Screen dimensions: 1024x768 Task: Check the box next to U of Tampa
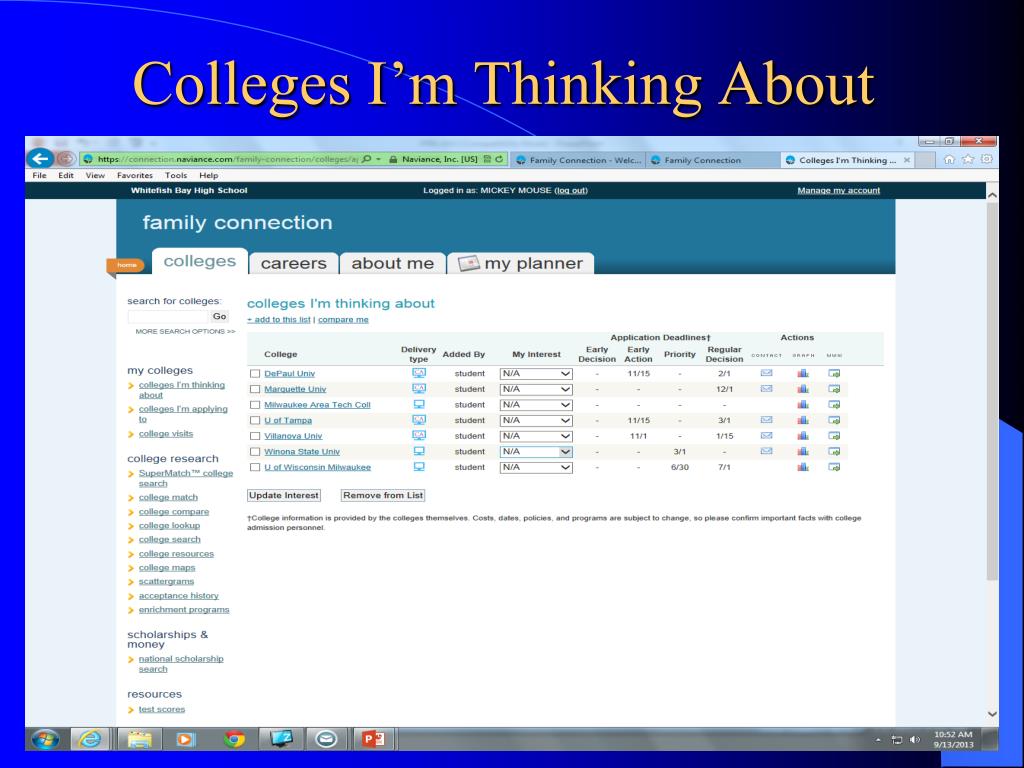coord(255,421)
